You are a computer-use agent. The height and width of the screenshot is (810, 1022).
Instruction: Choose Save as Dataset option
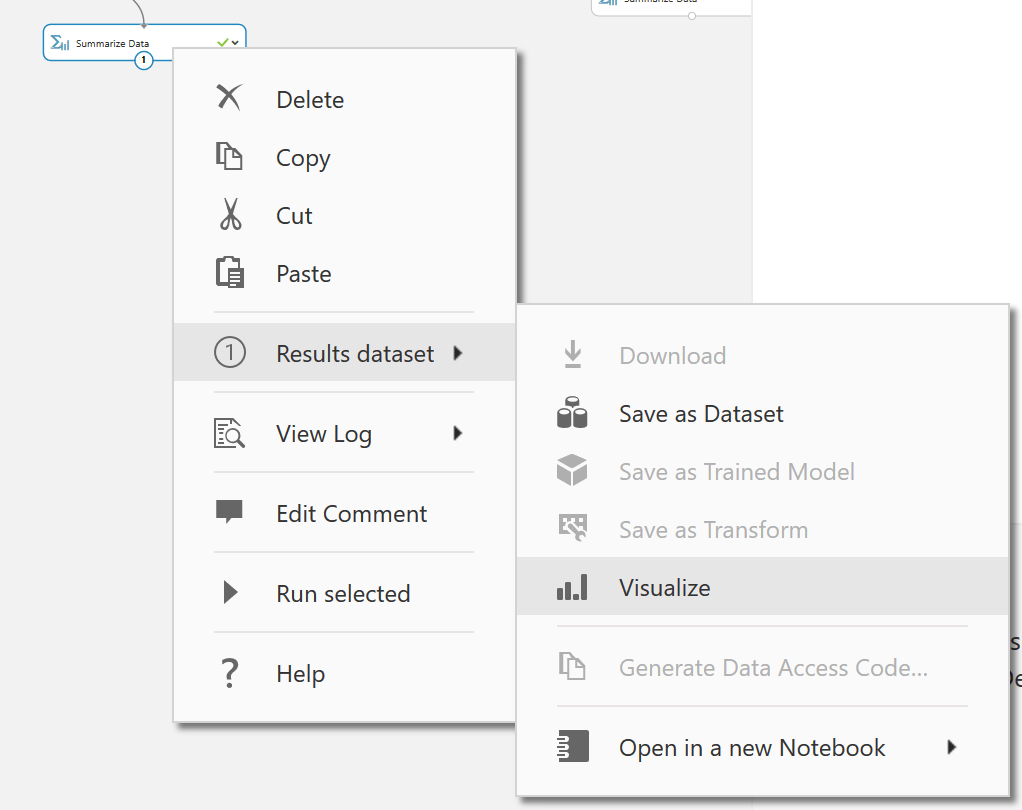point(700,413)
